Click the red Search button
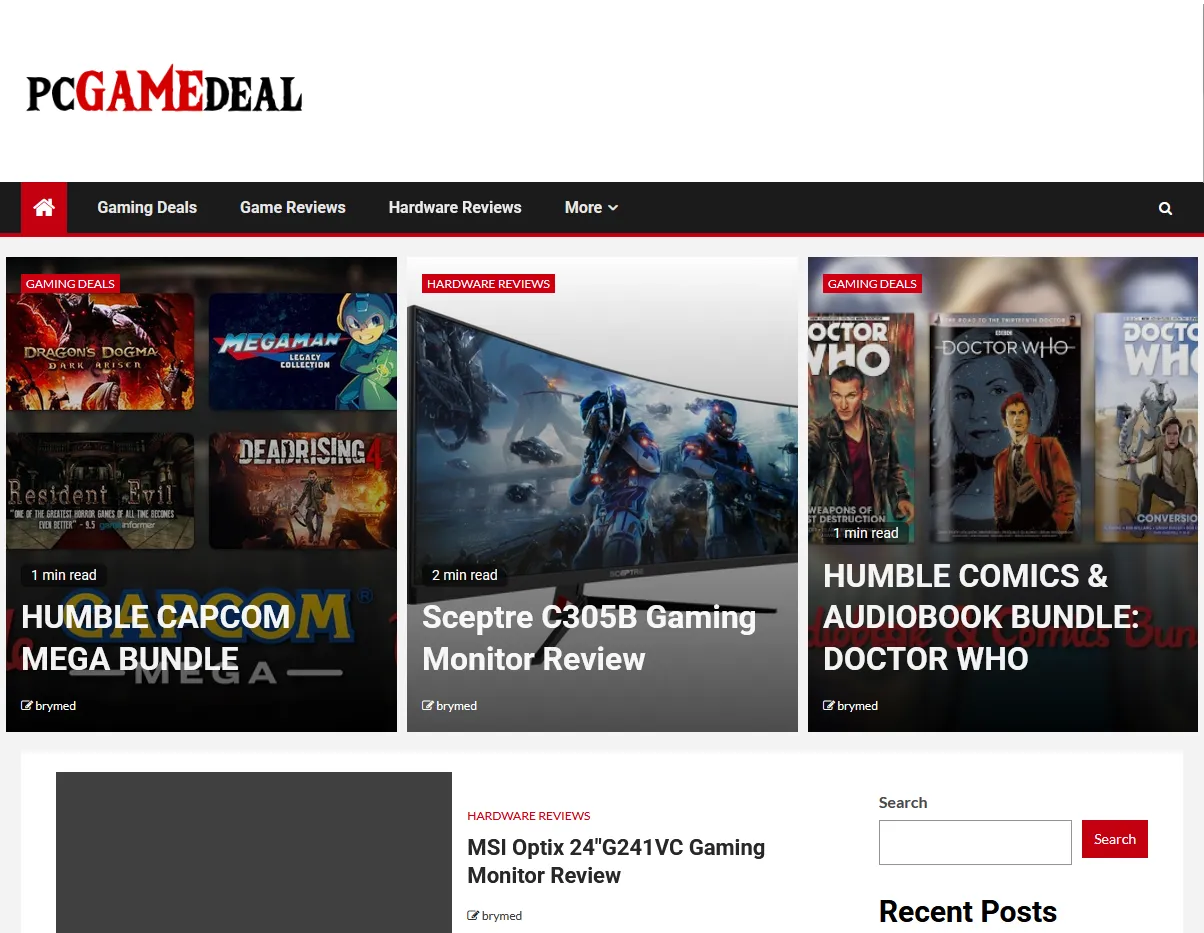 1115,839
